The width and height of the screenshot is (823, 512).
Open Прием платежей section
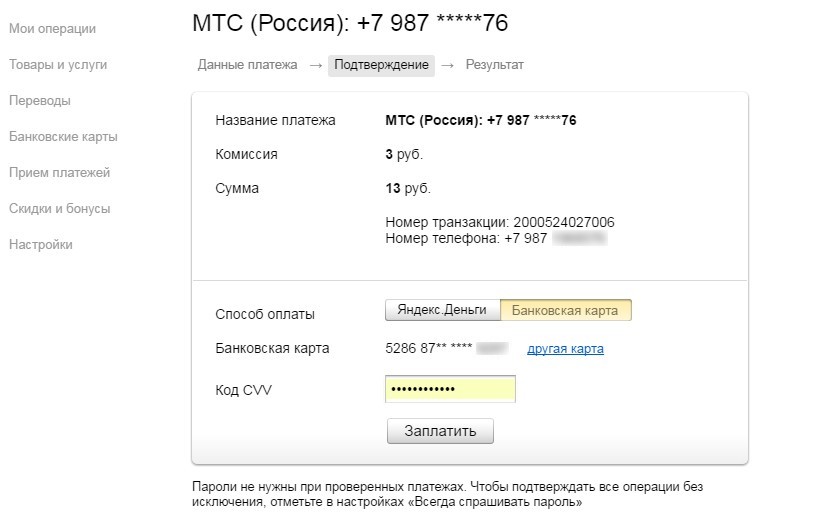(x=59, y=173)
